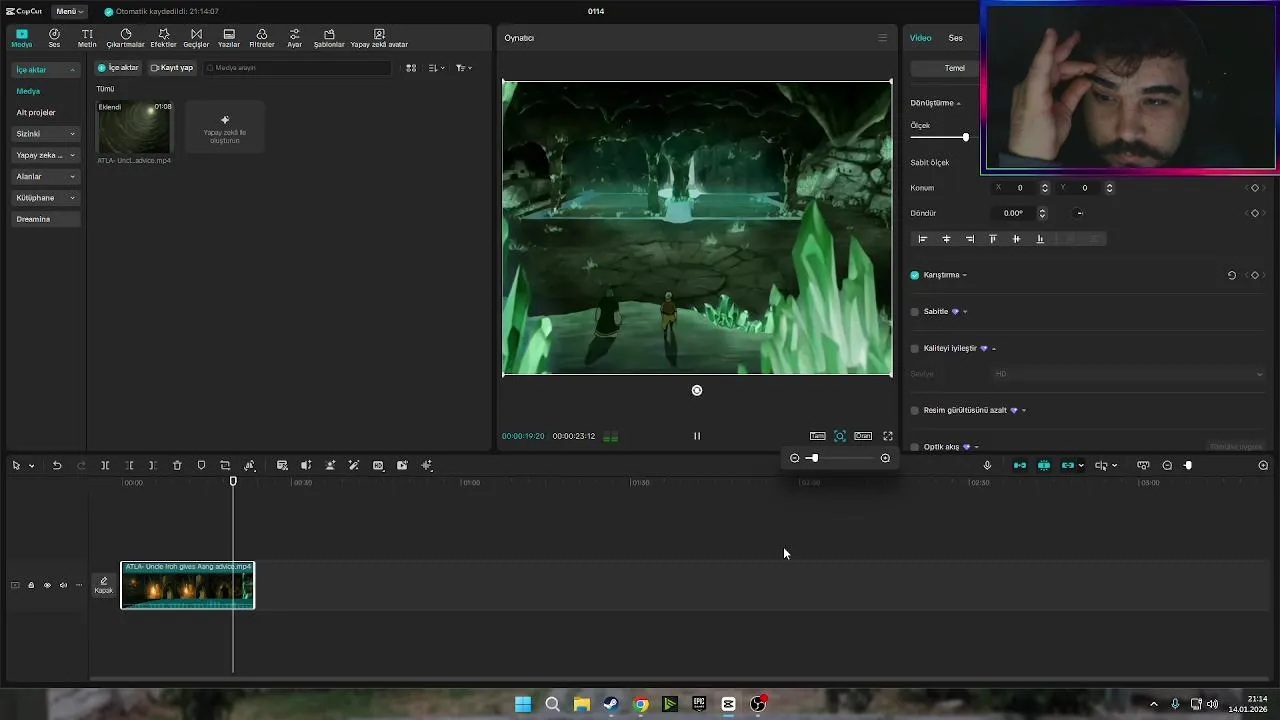This screenshot has height=720, width=1280.
Task: Expand the Yapay zeka sidebar section
Action: [x=45, y=155]
